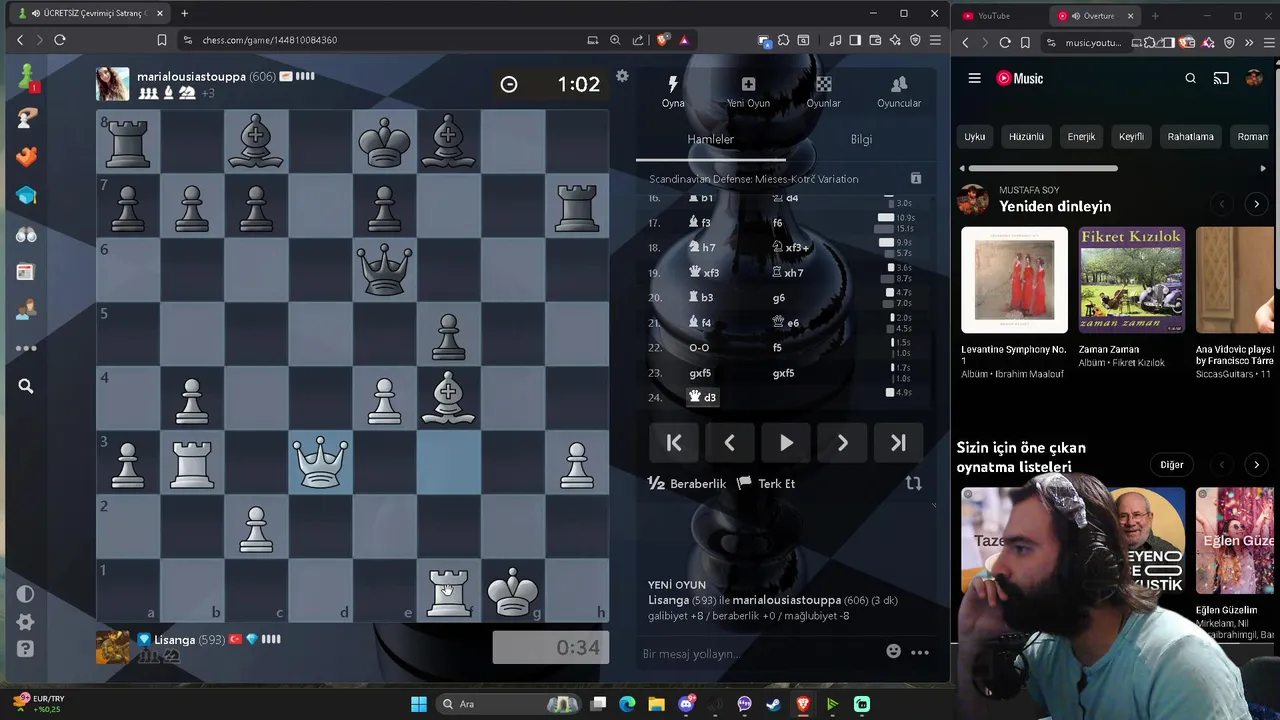Open the board settings gear beside the clock
Viewport: 1280px width, 720px height.
(x=622, y=76)
